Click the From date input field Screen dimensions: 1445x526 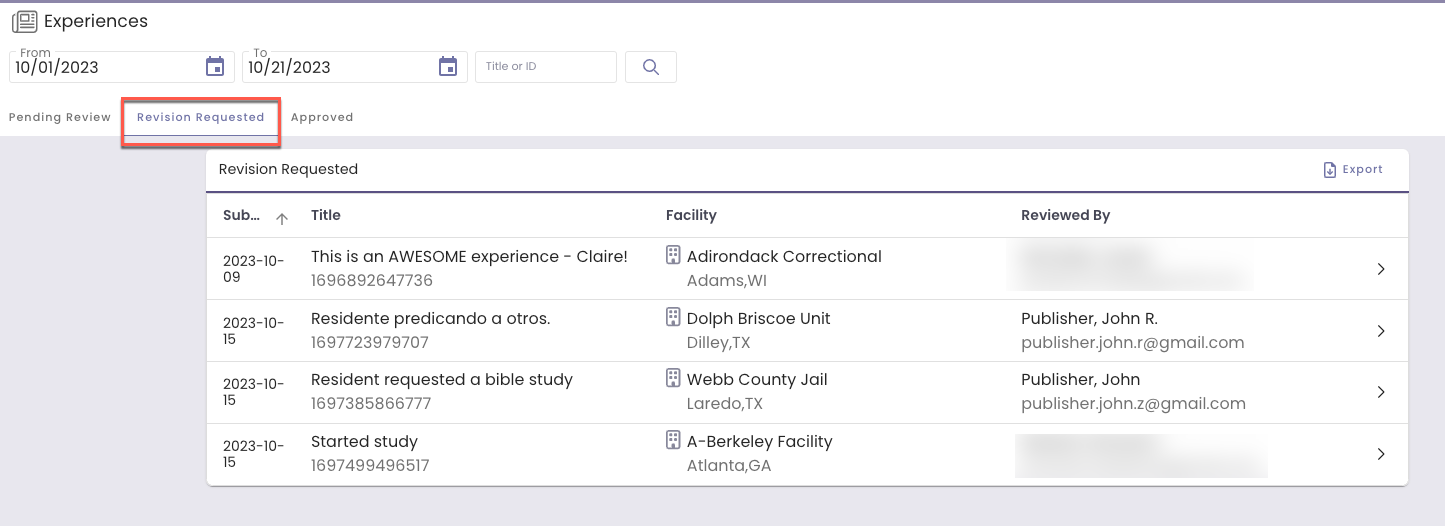[x=105, y=68]
